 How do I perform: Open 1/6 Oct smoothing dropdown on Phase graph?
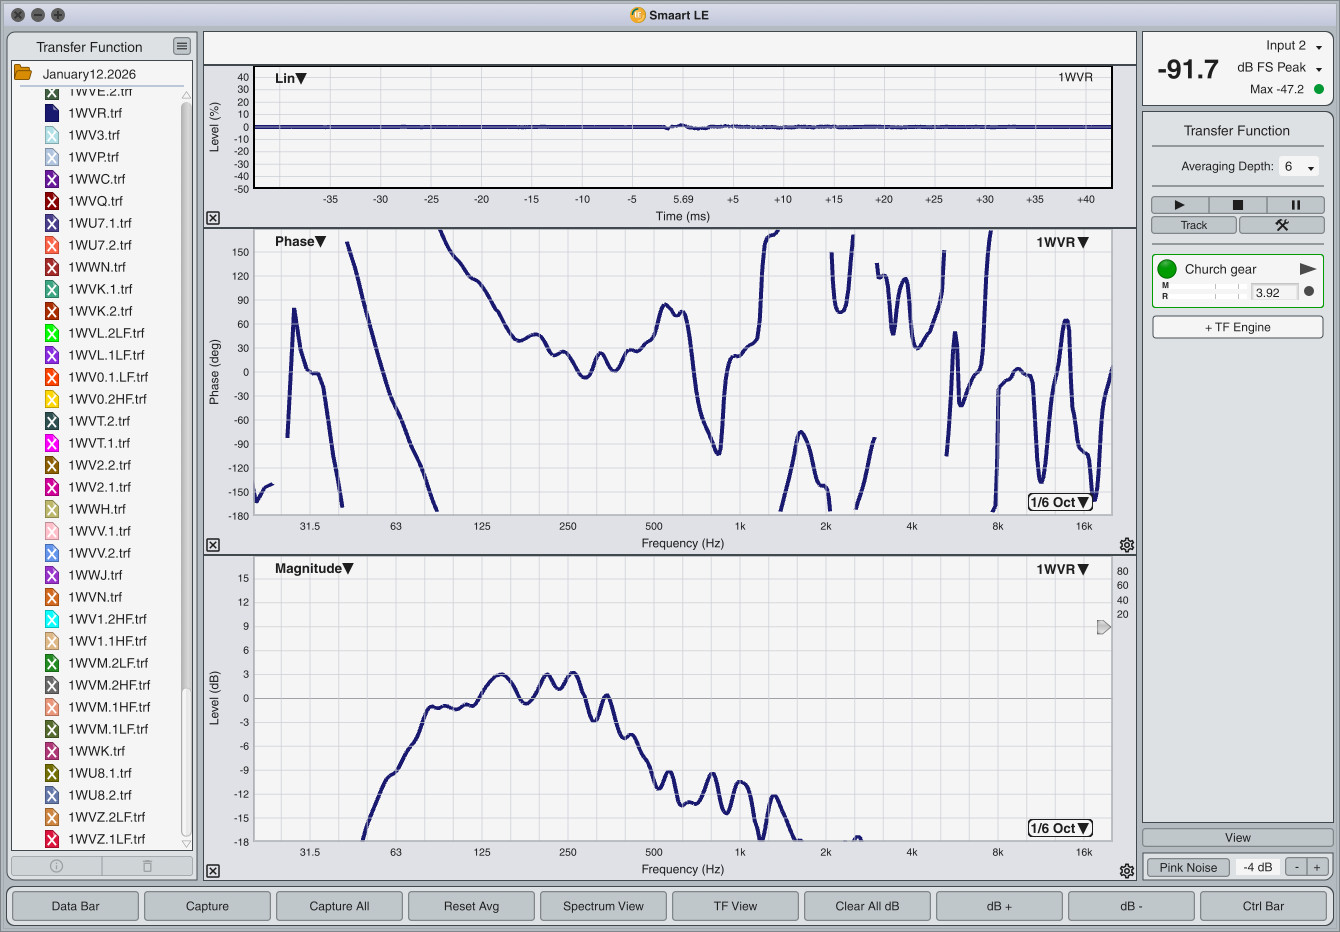[x=1060, y=502]
